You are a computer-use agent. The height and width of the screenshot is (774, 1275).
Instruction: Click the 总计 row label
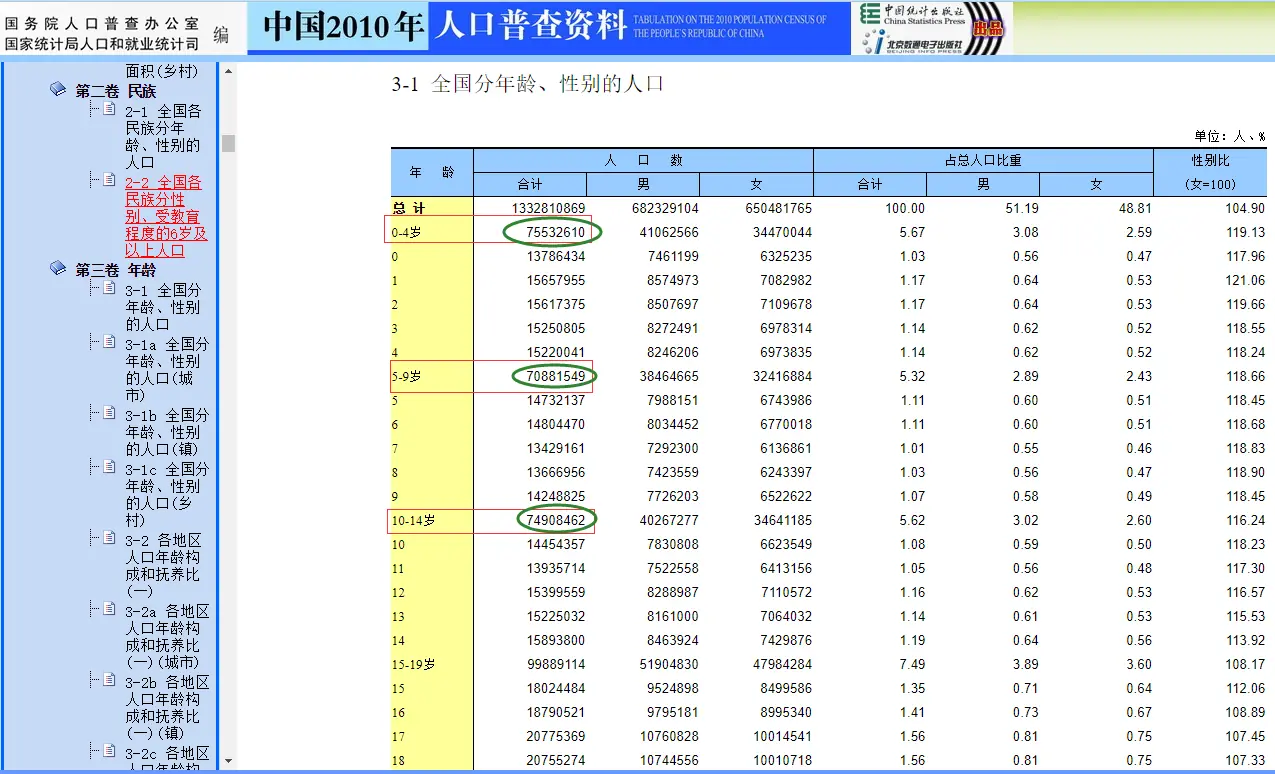408,208
